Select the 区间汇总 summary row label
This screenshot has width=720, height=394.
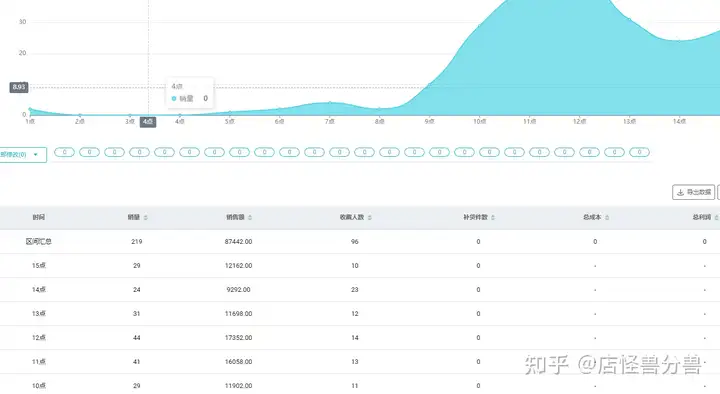[x=39, y=242]
